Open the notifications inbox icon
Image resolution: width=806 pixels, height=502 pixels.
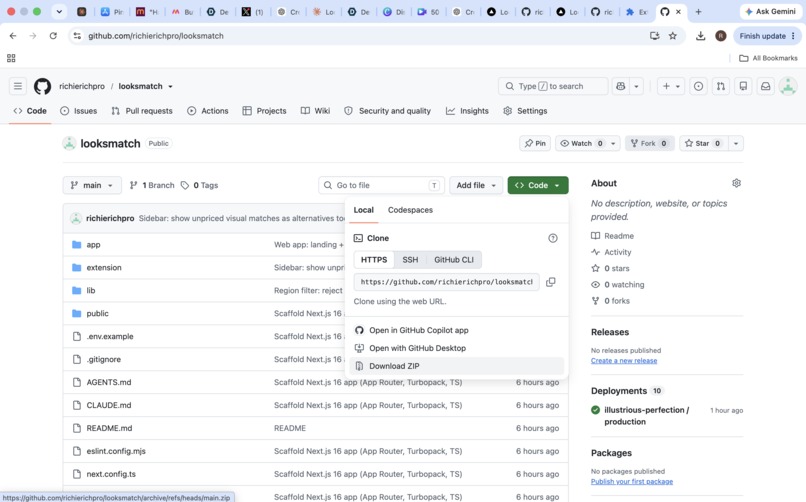coord(765,86)
